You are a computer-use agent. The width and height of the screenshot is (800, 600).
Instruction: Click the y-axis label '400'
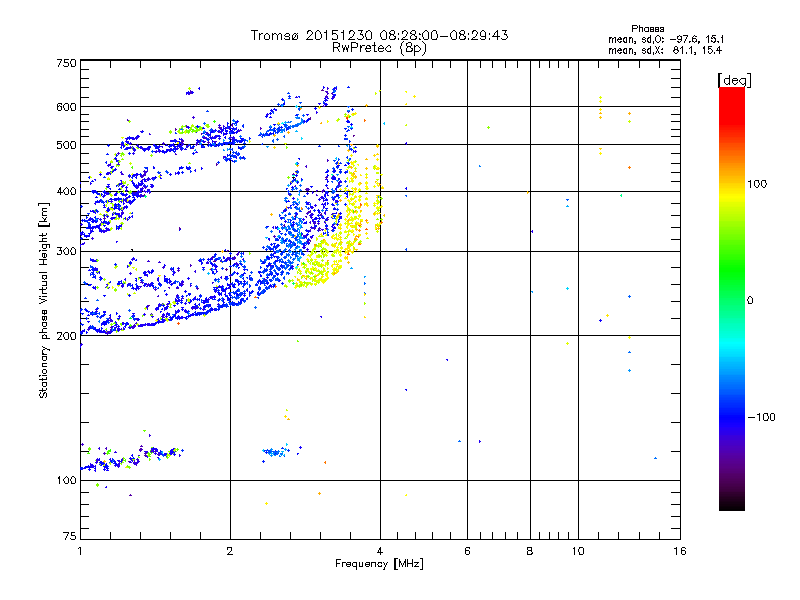click(66, 191)
